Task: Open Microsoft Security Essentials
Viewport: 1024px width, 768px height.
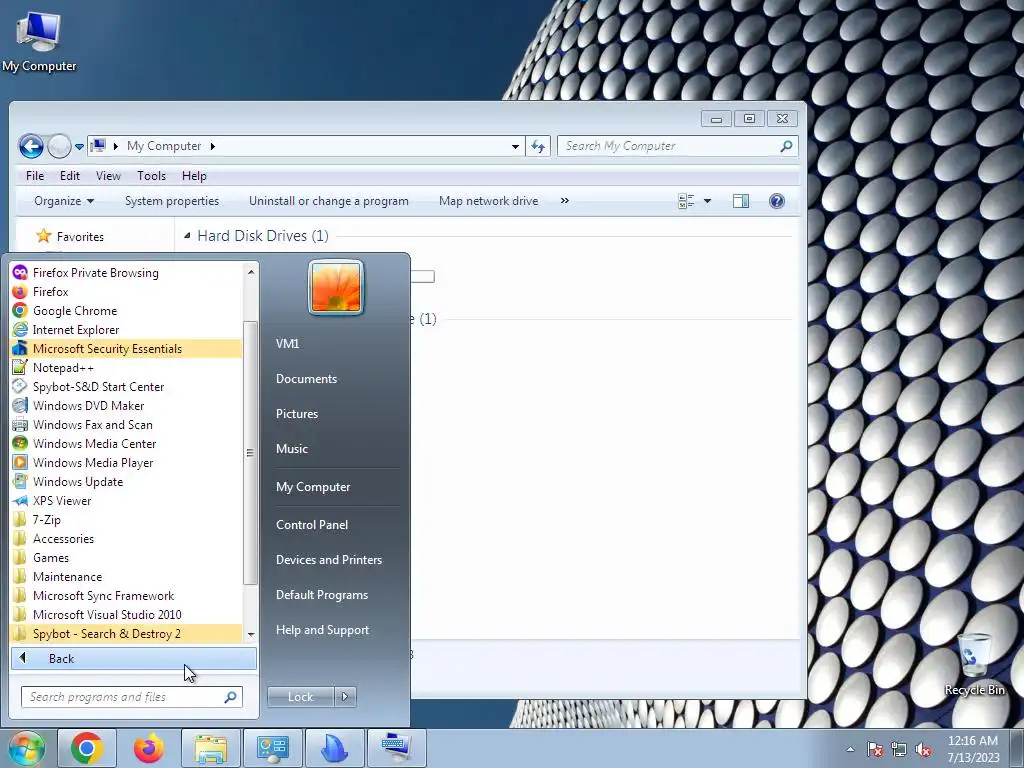Action: [x=127, y=349]
